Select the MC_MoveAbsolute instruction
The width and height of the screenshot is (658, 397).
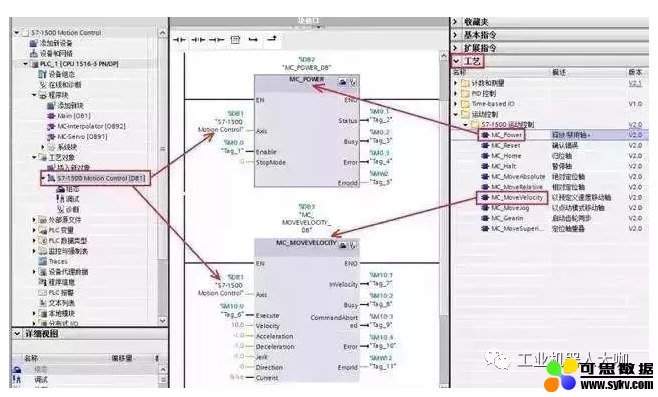[x=518, y=177]
